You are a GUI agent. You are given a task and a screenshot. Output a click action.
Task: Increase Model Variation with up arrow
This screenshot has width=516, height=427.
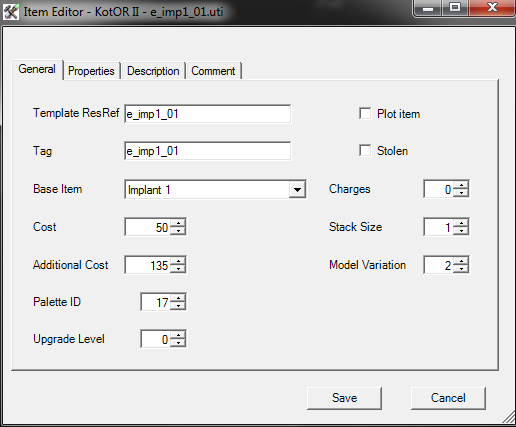461,261
